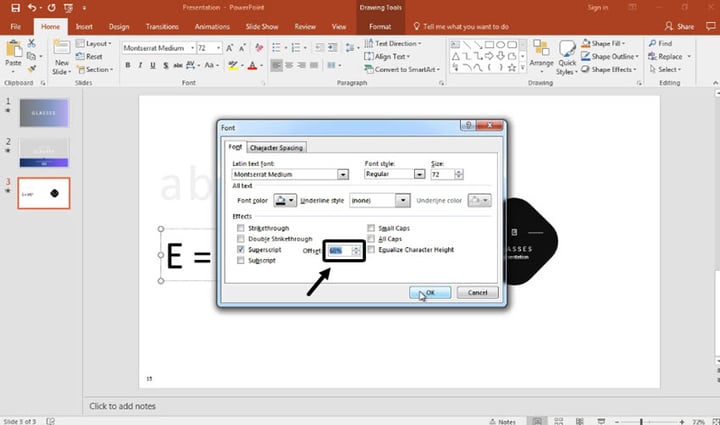Start presentation from beginning icon
Viewport: 720px width, 425px height.
(x=68, y=8)
